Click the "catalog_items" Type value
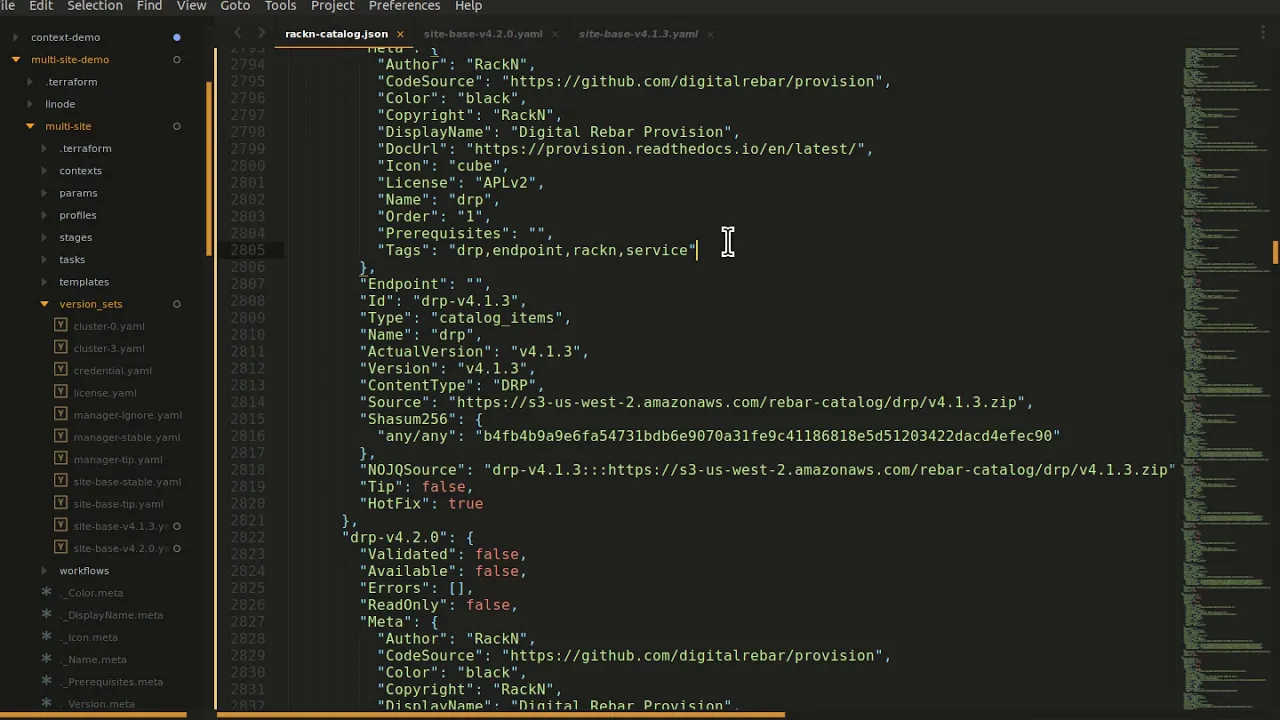This screenshot has height=720, width=1280. pyautogui.click(x=496, y=318)
